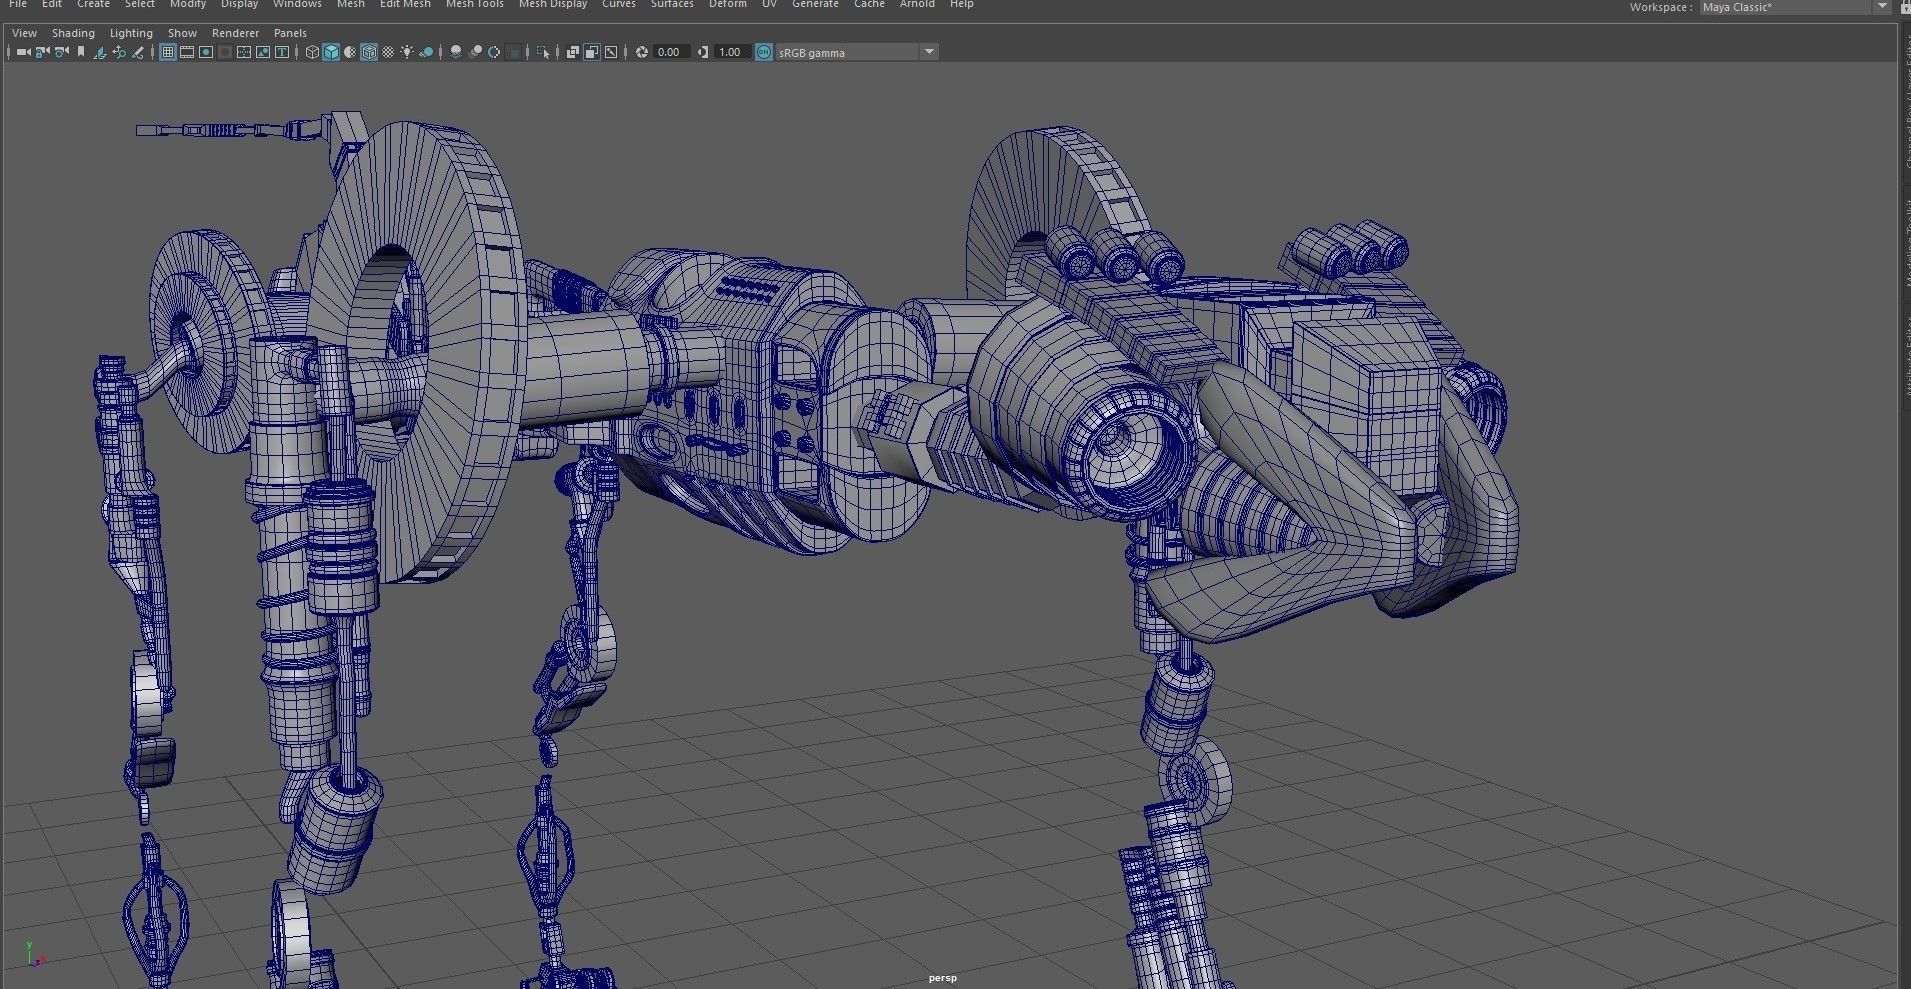Open the UV menu
The width and height of the screenshot is (1911, 989).
pyautogui.click(x=769, y=4)
